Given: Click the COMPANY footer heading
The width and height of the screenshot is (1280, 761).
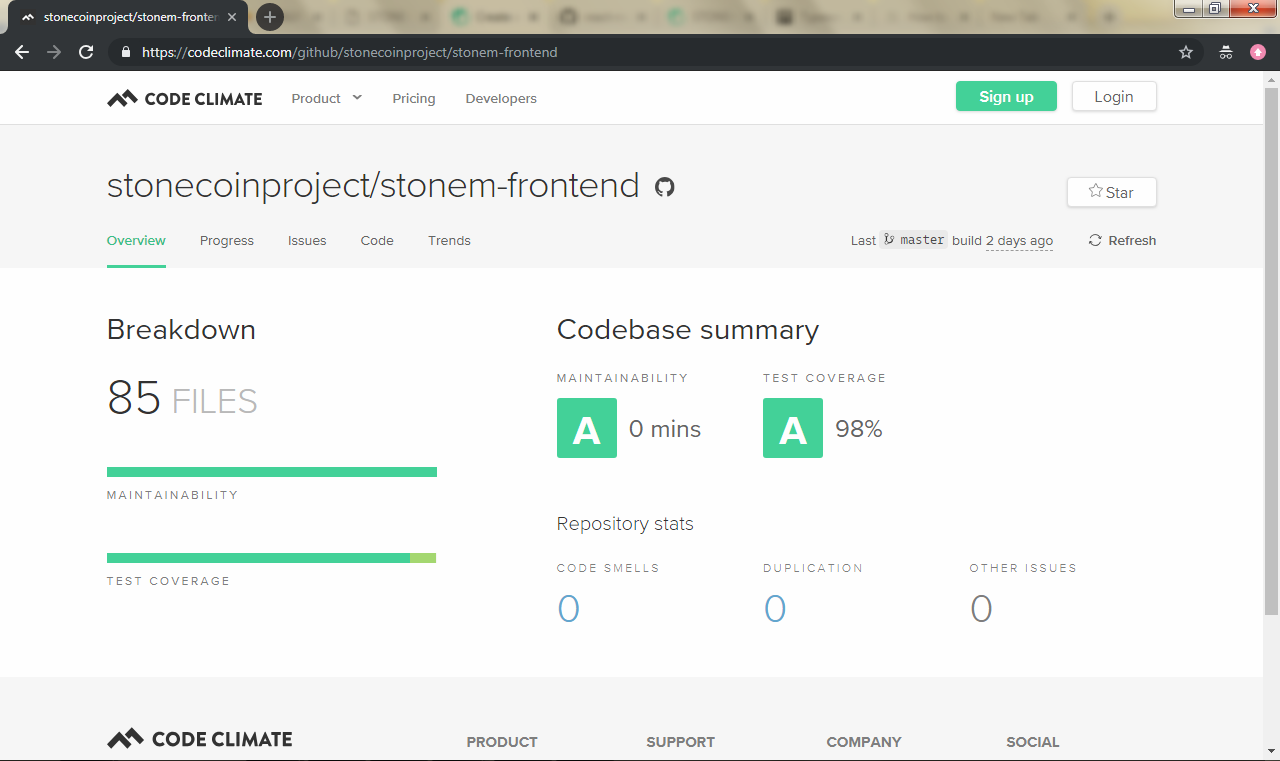Looking at the screenshot, I should point(864,742).
